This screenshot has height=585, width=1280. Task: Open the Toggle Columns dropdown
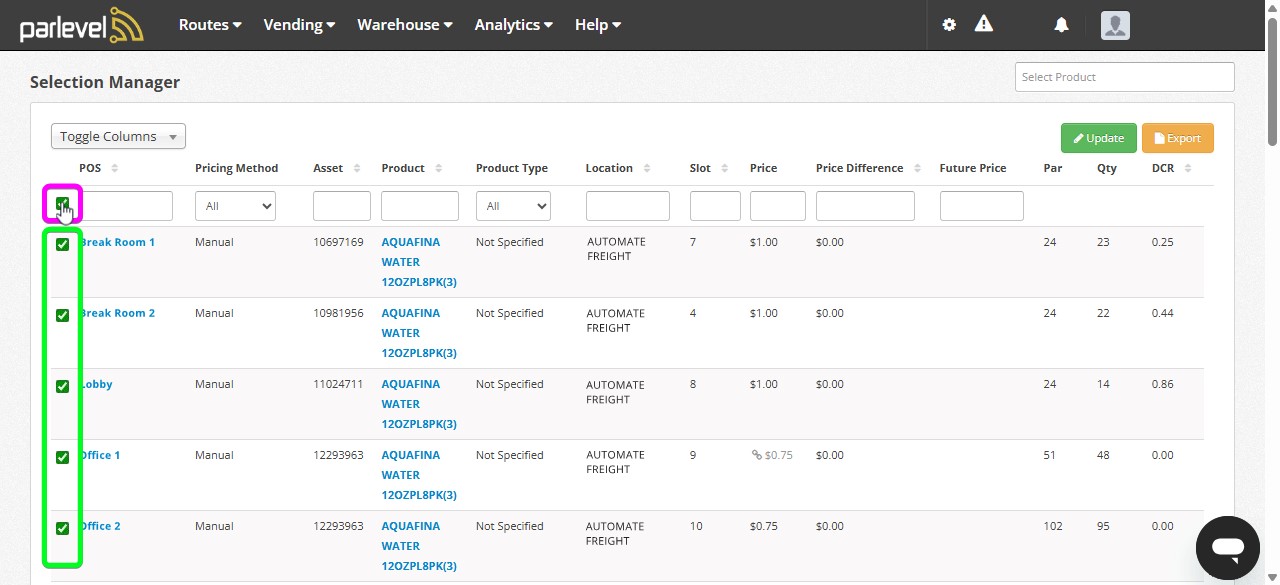pos(117,136)
